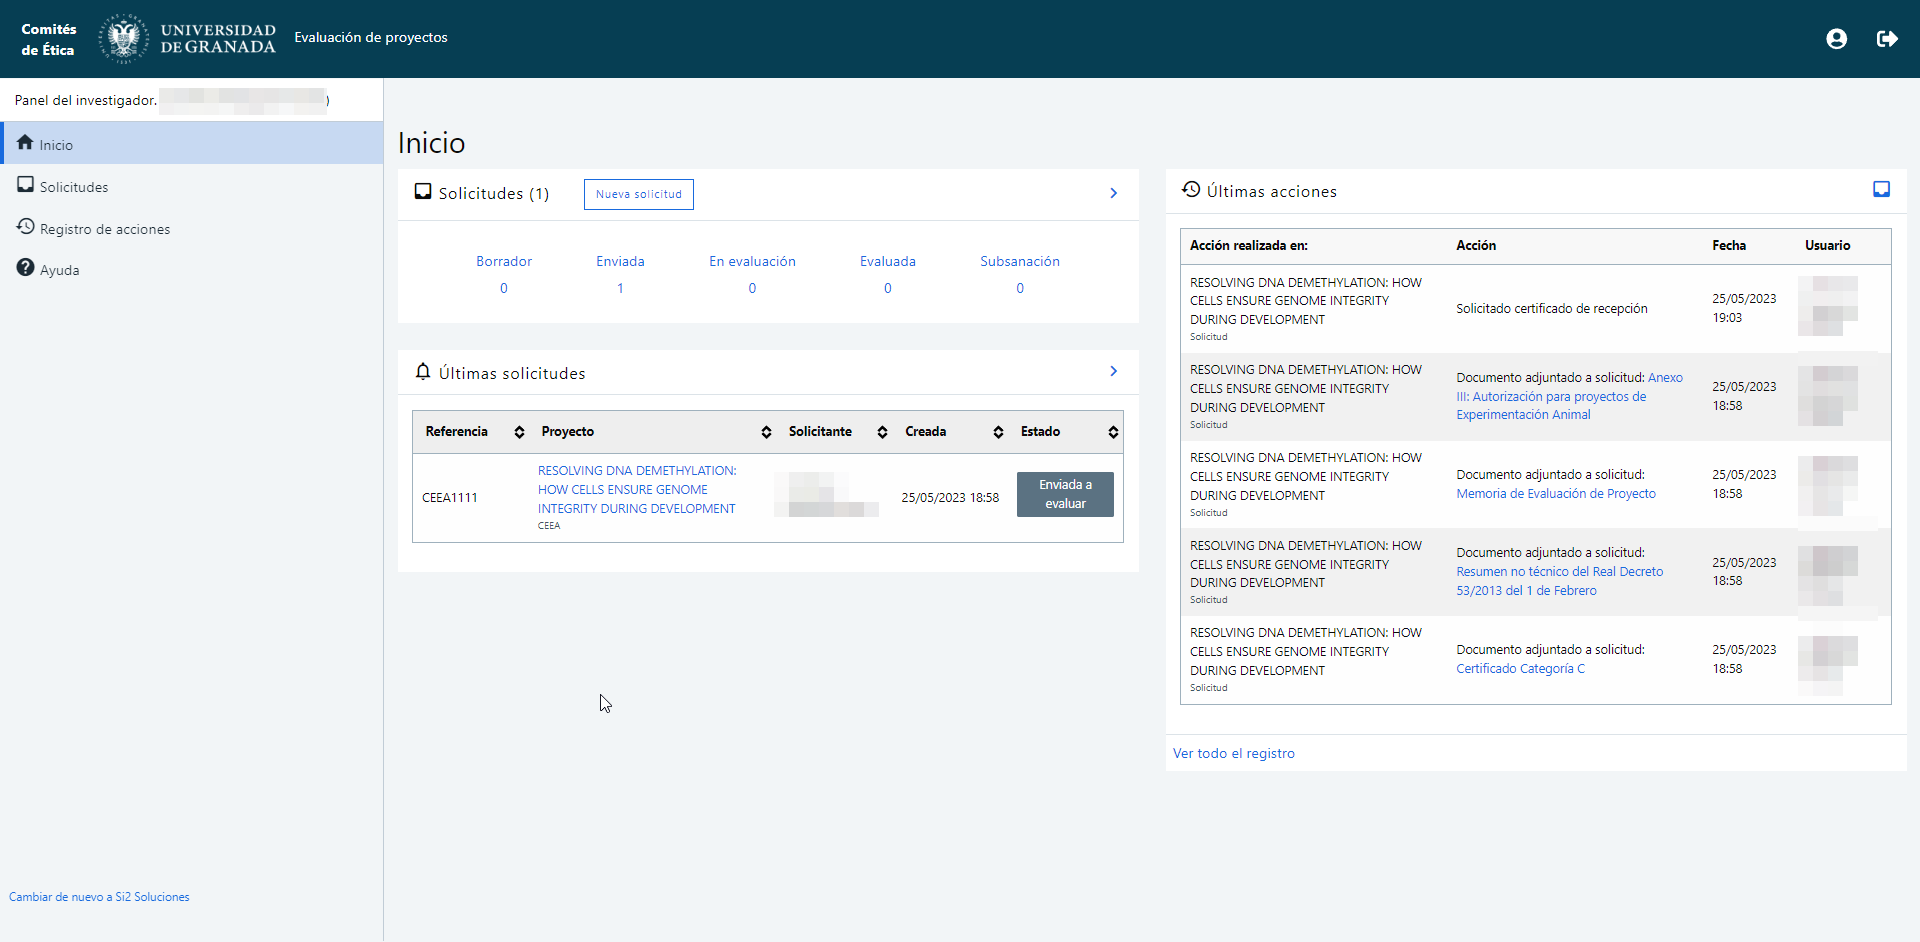Viewport: 1920px width, 942px height.
Task: Open the inbox icon in Últimas acciones
Action: [1881, 190]
